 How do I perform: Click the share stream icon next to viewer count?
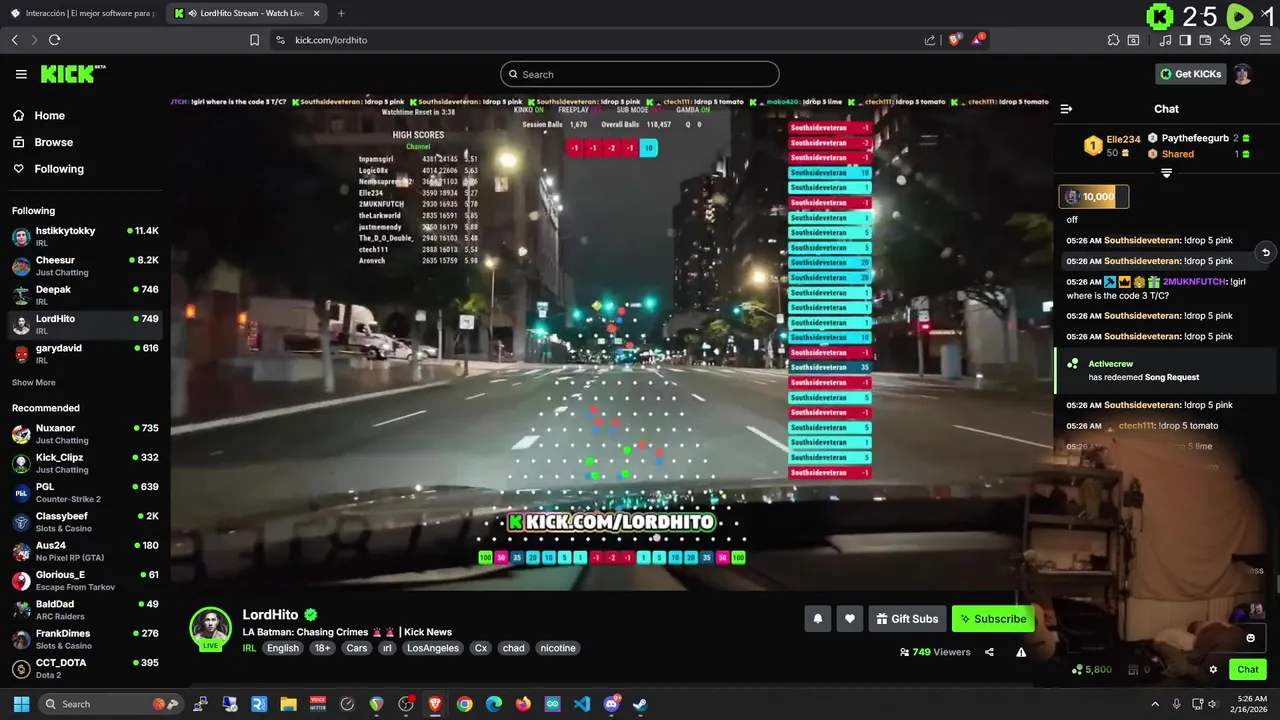[989, 652]
